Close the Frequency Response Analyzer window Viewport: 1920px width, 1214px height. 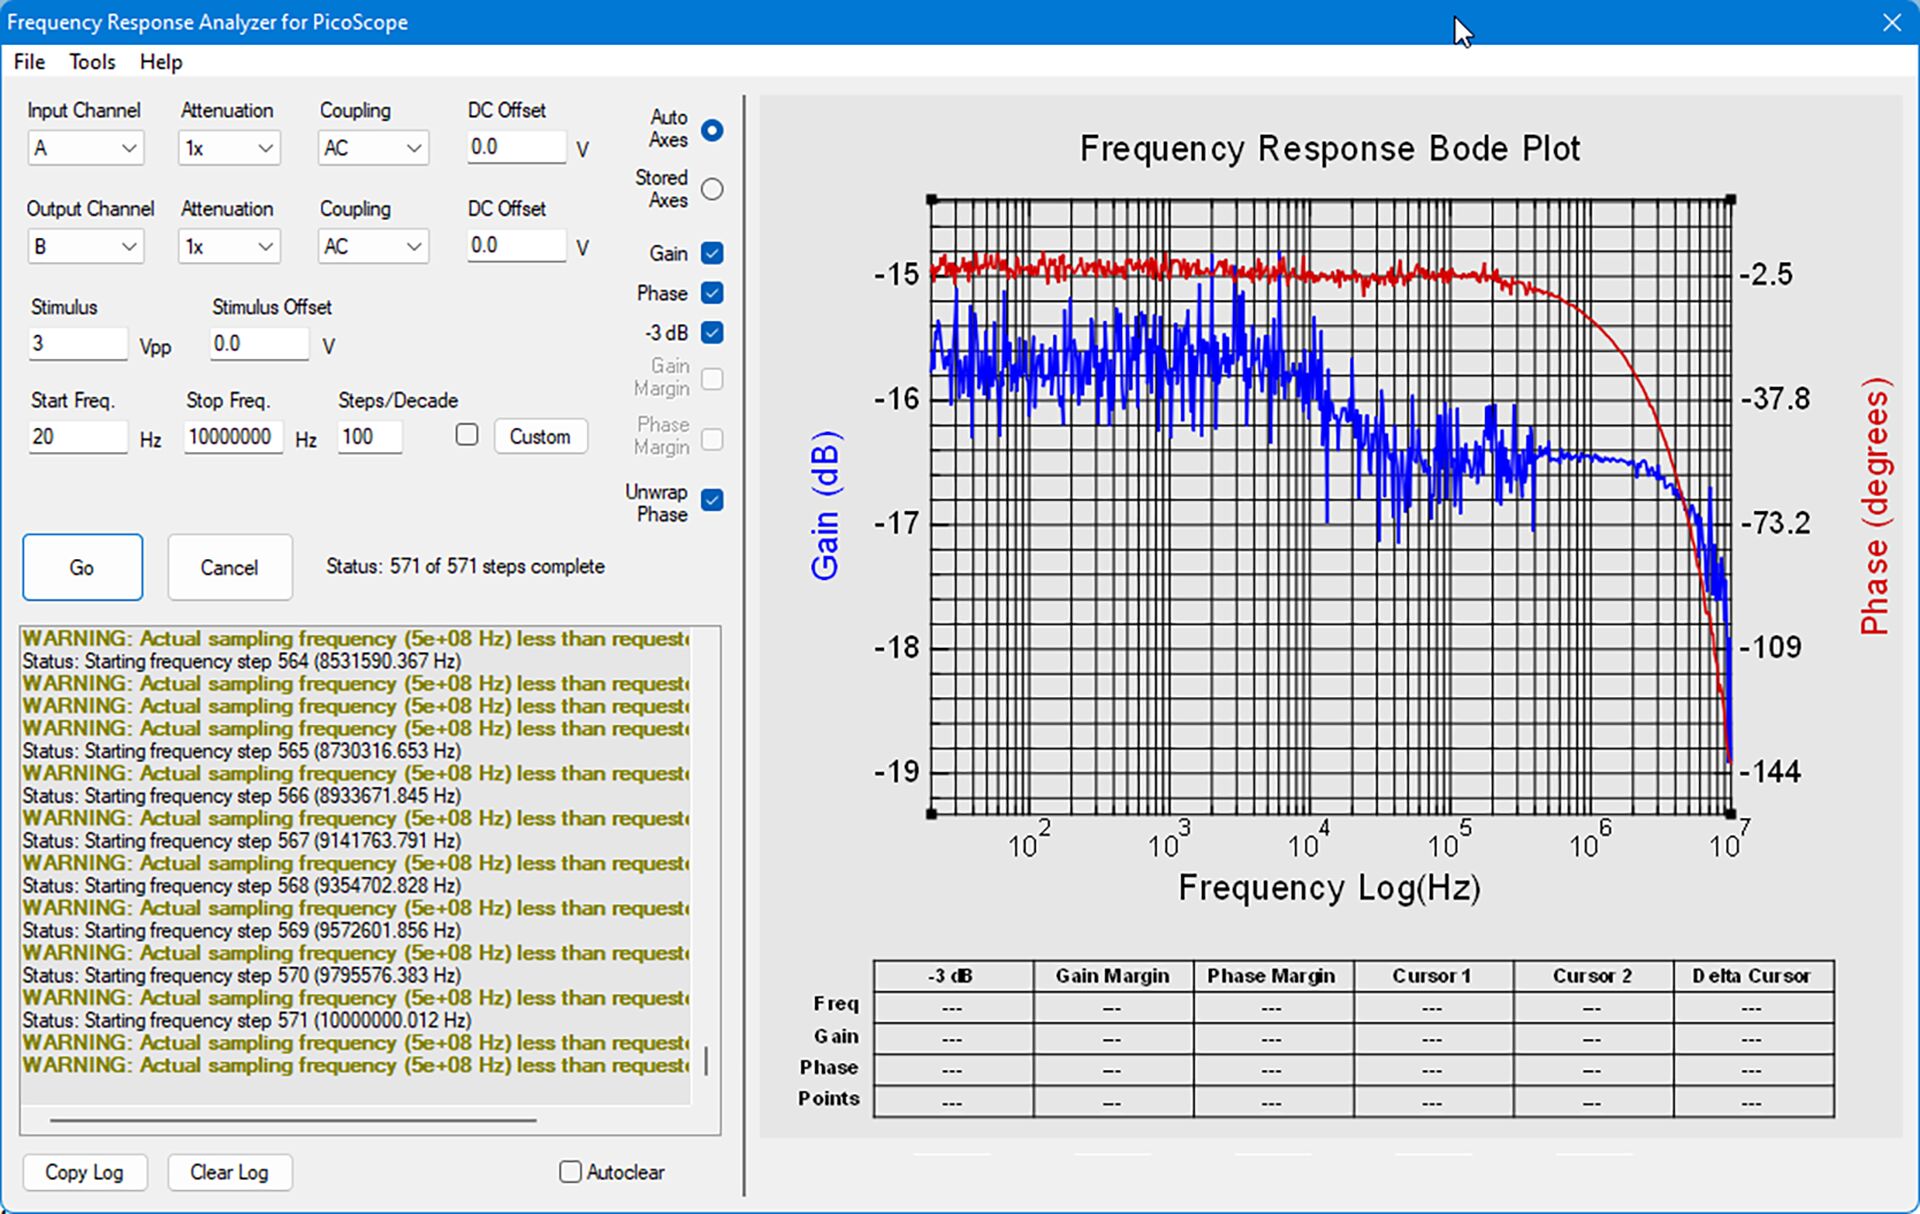tap(1891, 22)
